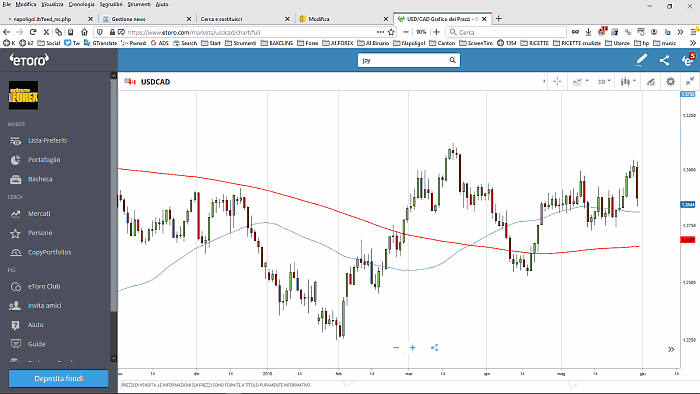Image resolution: width=700 pixels, height=394 pixels.
Task: Click the Deposita fondi button
Action: (58, 378)
